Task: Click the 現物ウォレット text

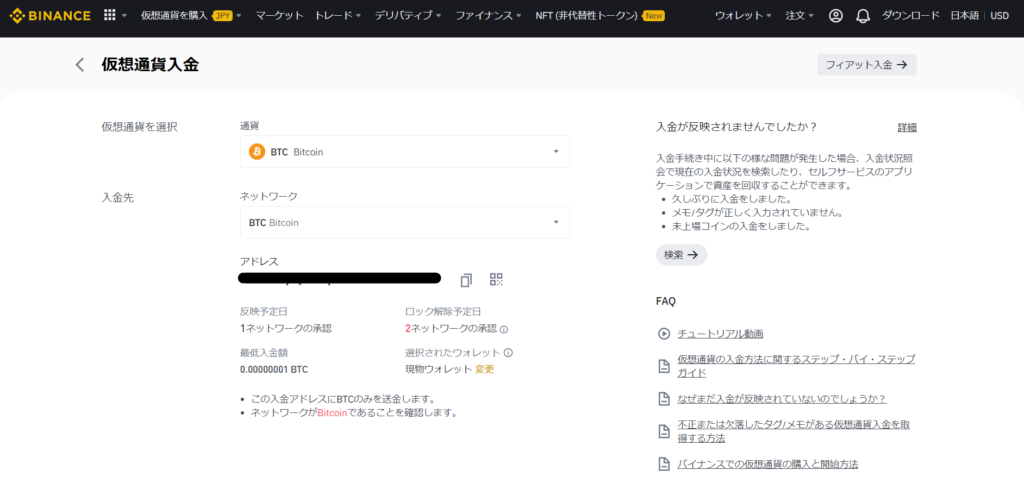Action: (438, 369)
